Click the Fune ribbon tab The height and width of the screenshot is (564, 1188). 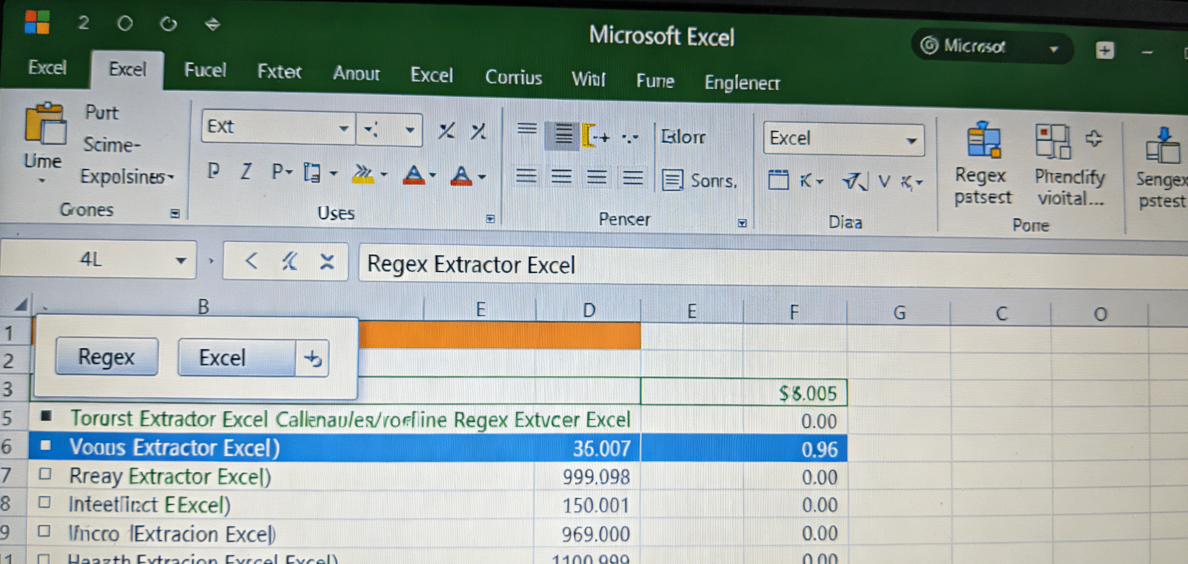coord(655,80)
